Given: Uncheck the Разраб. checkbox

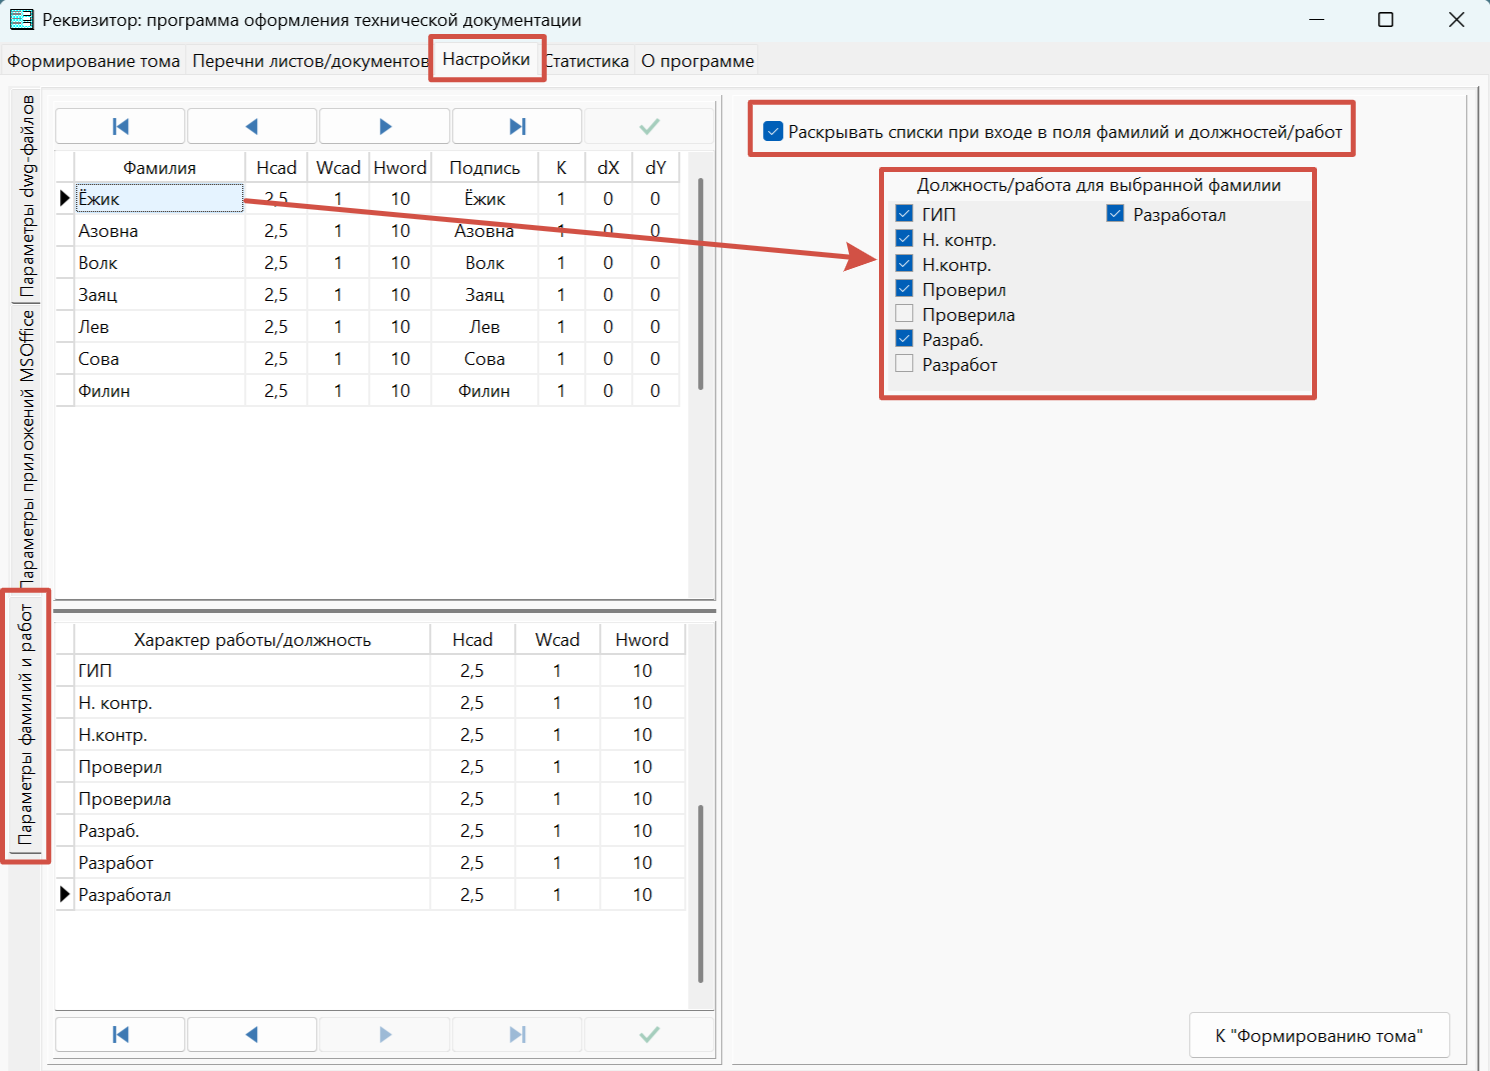Looking at the screenshot, I should click(904, 338).
